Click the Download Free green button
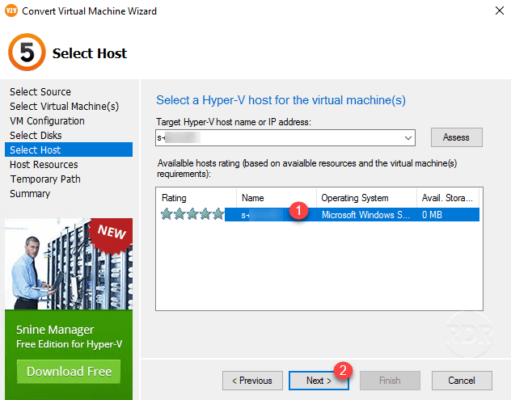511x400 pixels. point(69,371)
